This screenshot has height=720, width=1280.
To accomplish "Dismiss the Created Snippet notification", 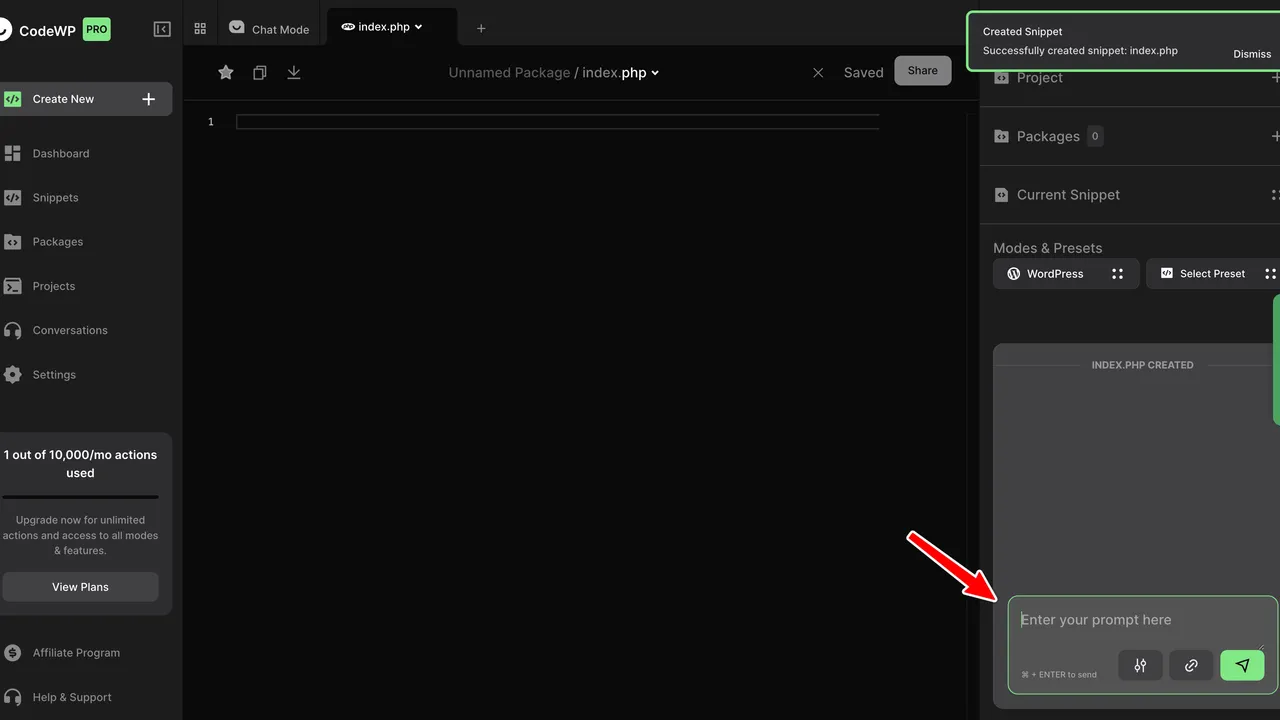I will (1252, 54).
